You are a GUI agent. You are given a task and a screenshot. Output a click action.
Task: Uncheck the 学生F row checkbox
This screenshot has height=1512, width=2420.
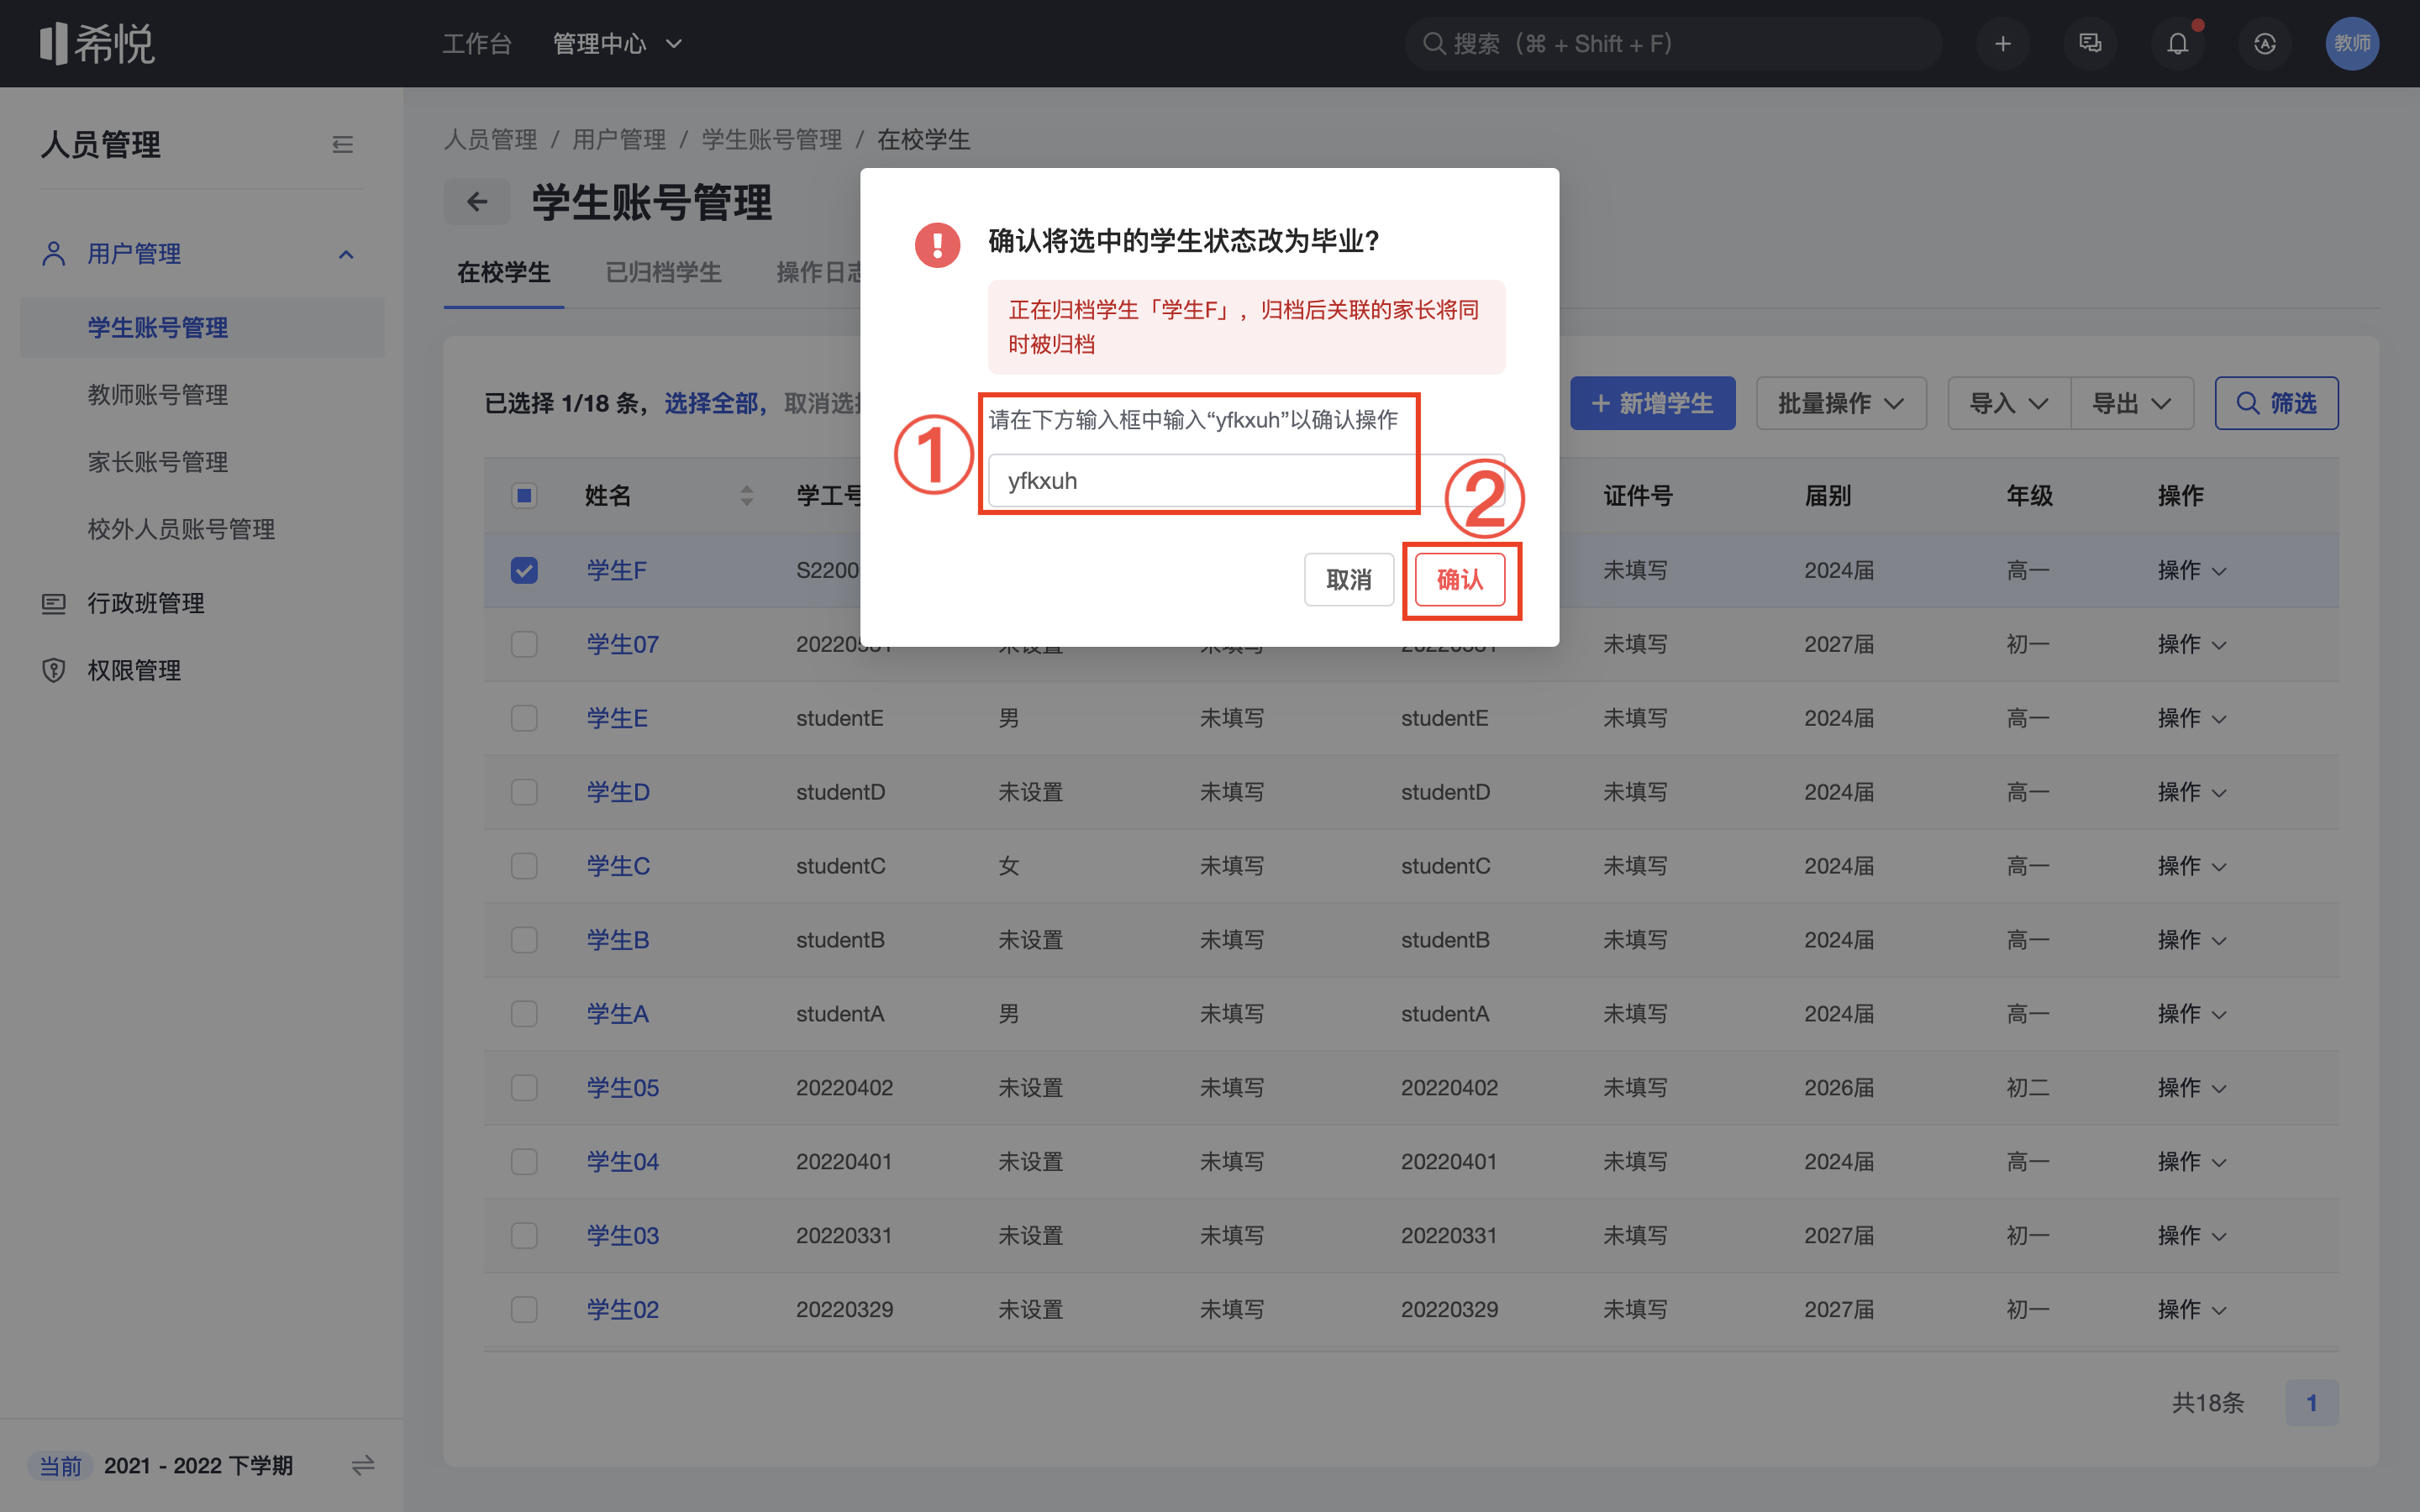coord(524,570)
